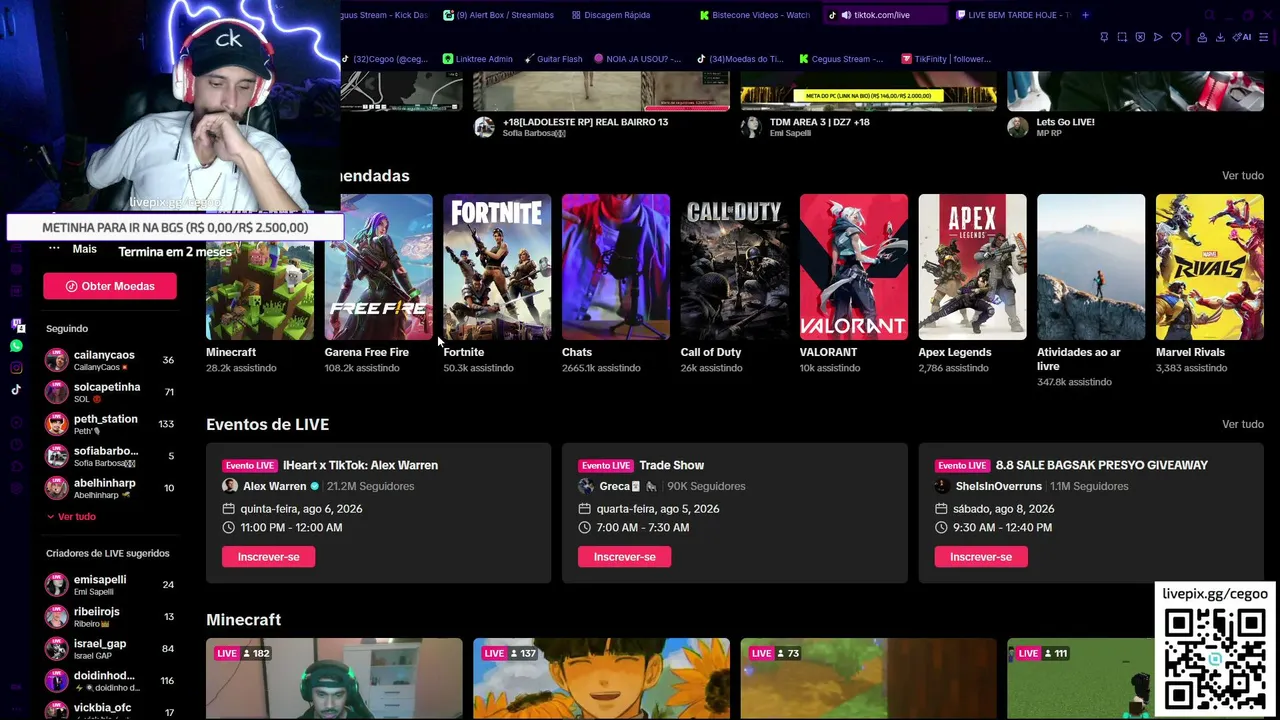The image size is (1280, 720).
Task: Subscribe to the Trade Show event
Action: point(624,557)
